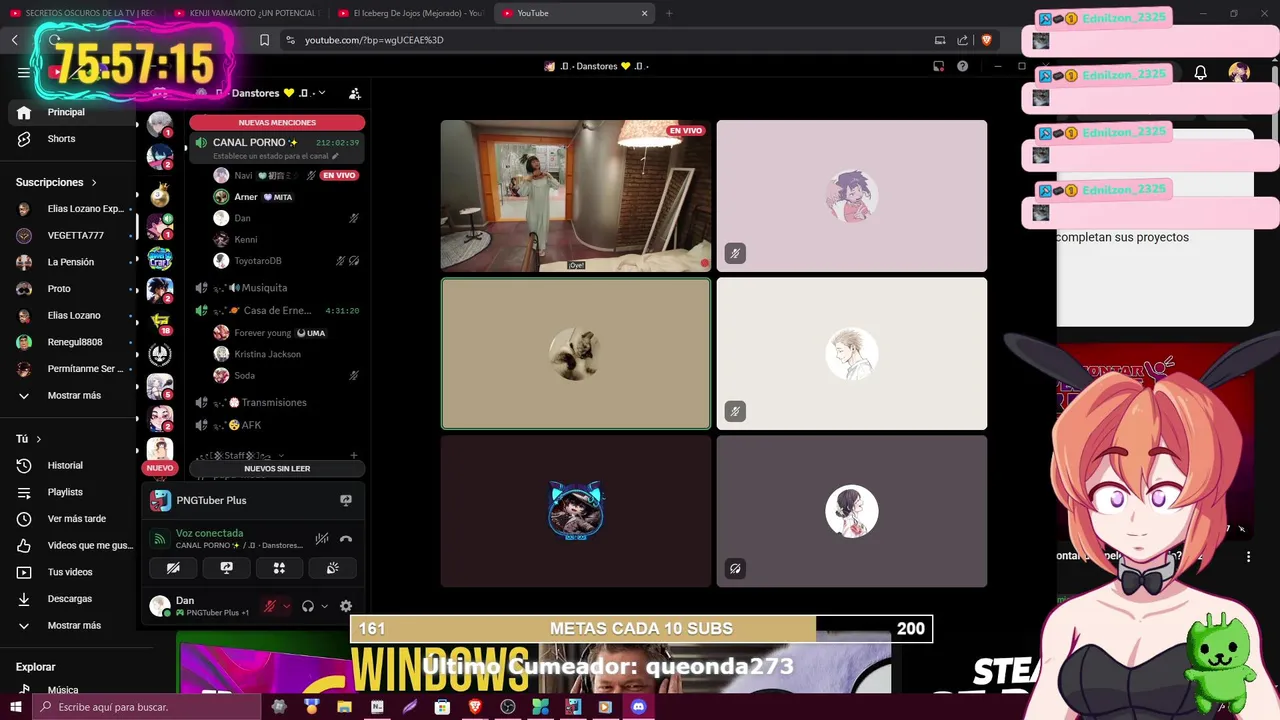Disconnect from the Discord voice channel
1280x720 pixels.
[x=346, y=539]
